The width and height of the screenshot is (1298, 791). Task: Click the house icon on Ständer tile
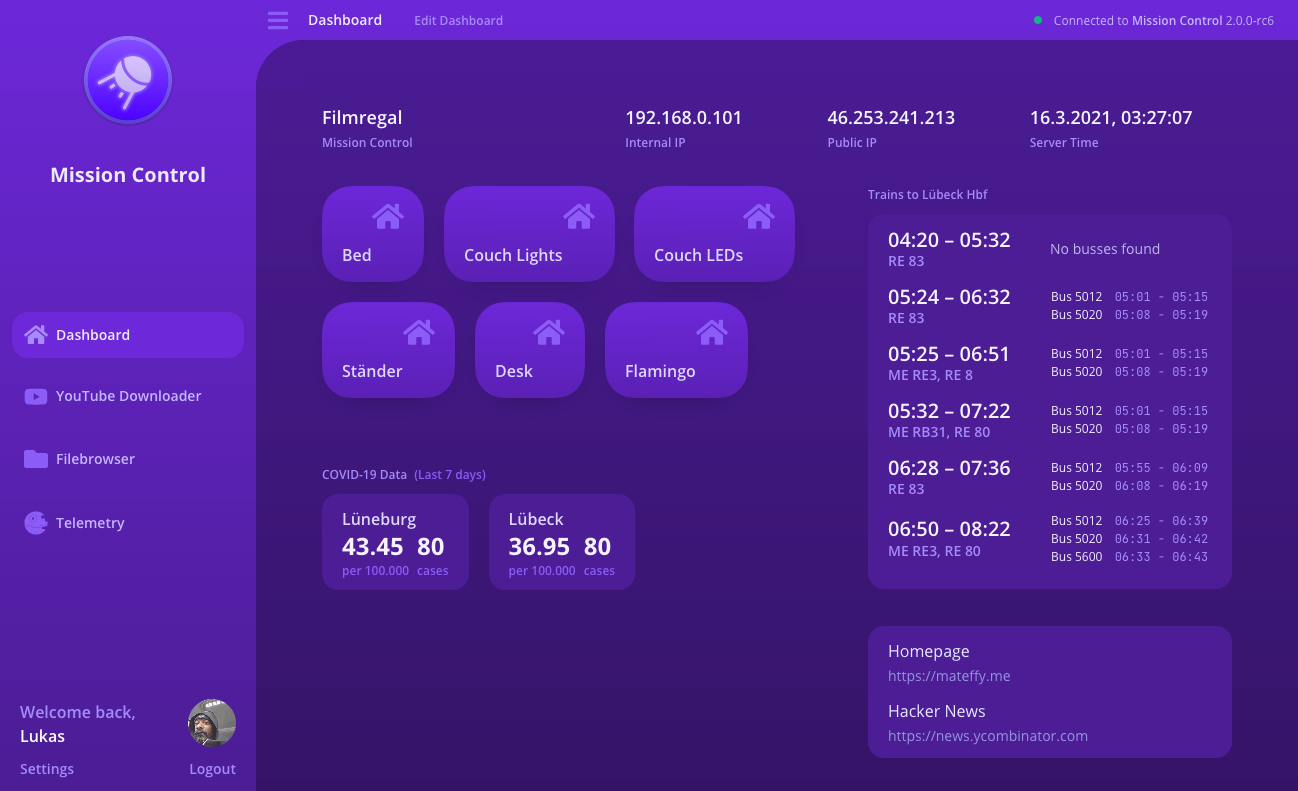tap(419, 331)
